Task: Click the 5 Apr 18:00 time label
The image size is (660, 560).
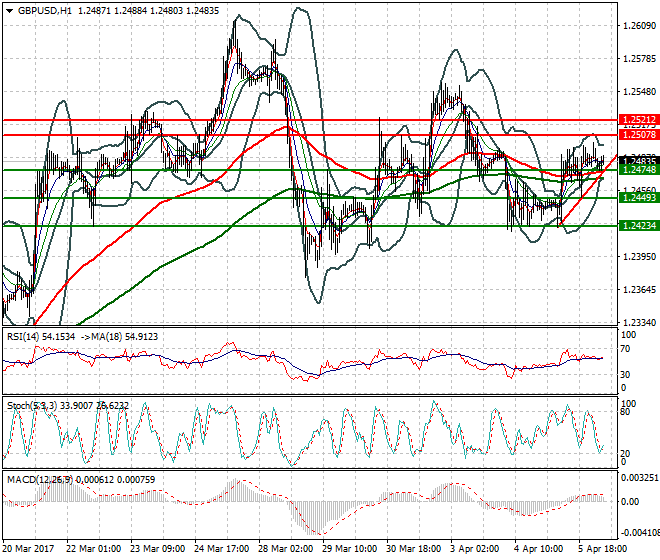Action: click(603, 549)
